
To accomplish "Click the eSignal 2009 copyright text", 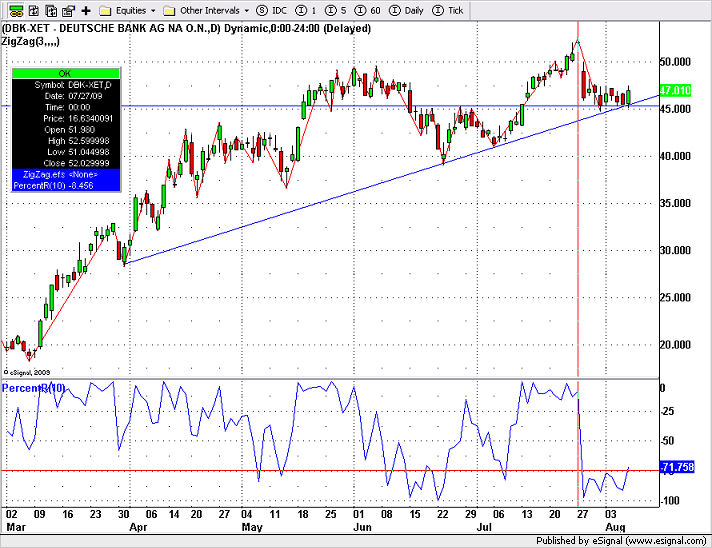I will 26,372.
